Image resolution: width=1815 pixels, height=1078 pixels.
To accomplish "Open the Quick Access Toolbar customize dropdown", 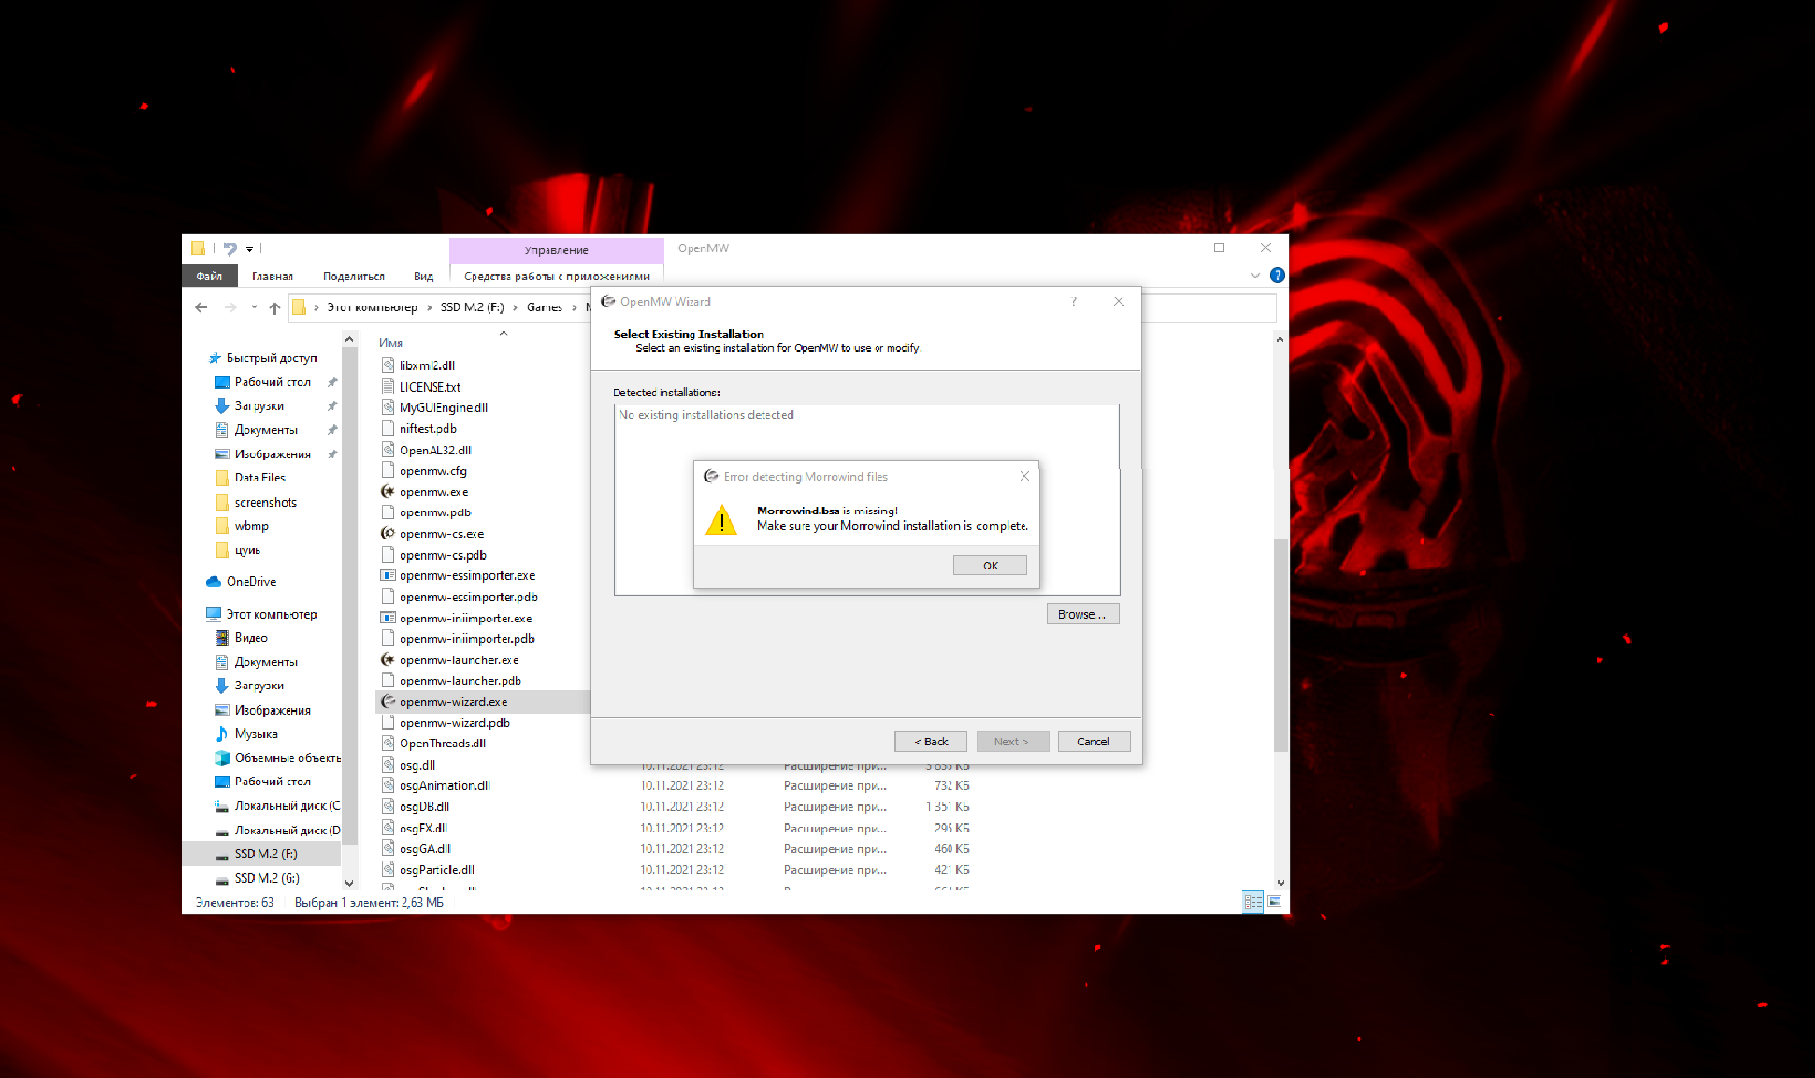I will pyautogui.click(x=249, y=249).
